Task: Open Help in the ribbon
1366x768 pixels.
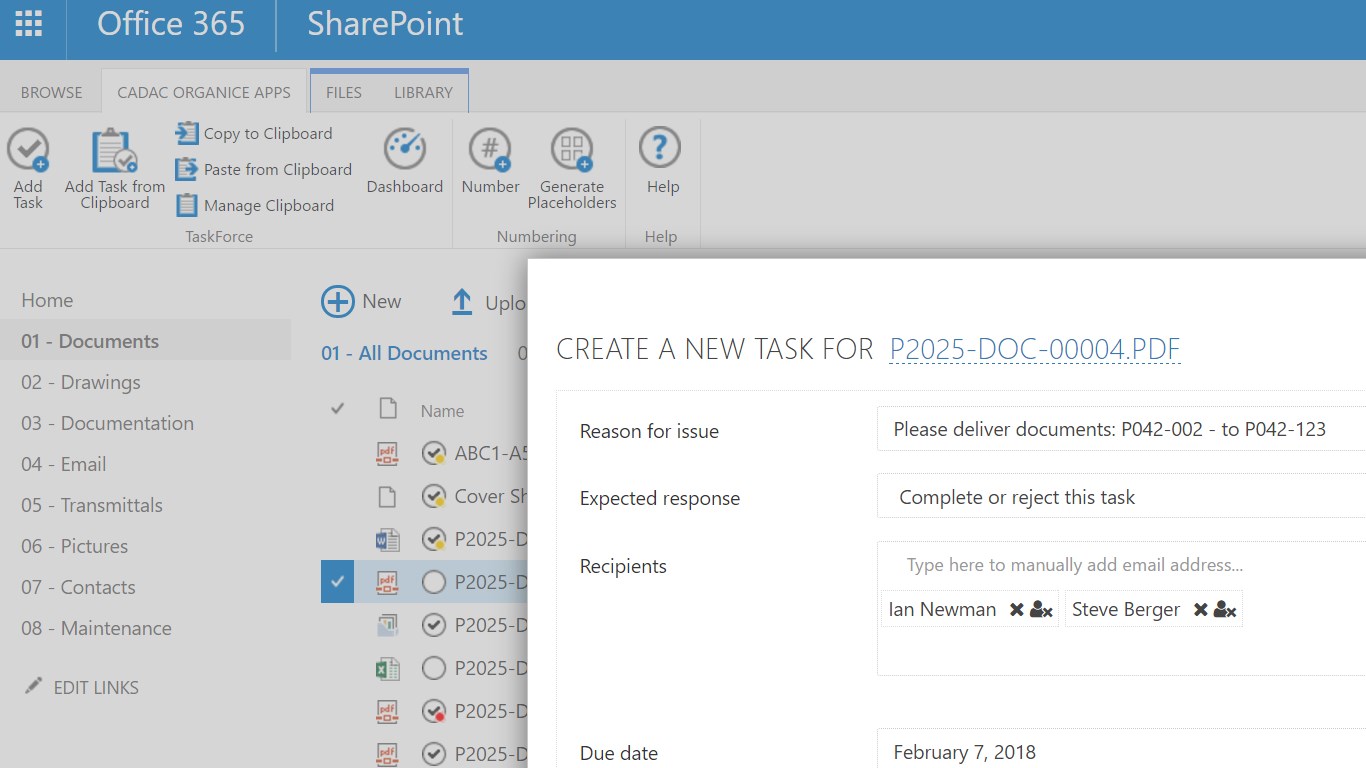Action: [660, 151]
